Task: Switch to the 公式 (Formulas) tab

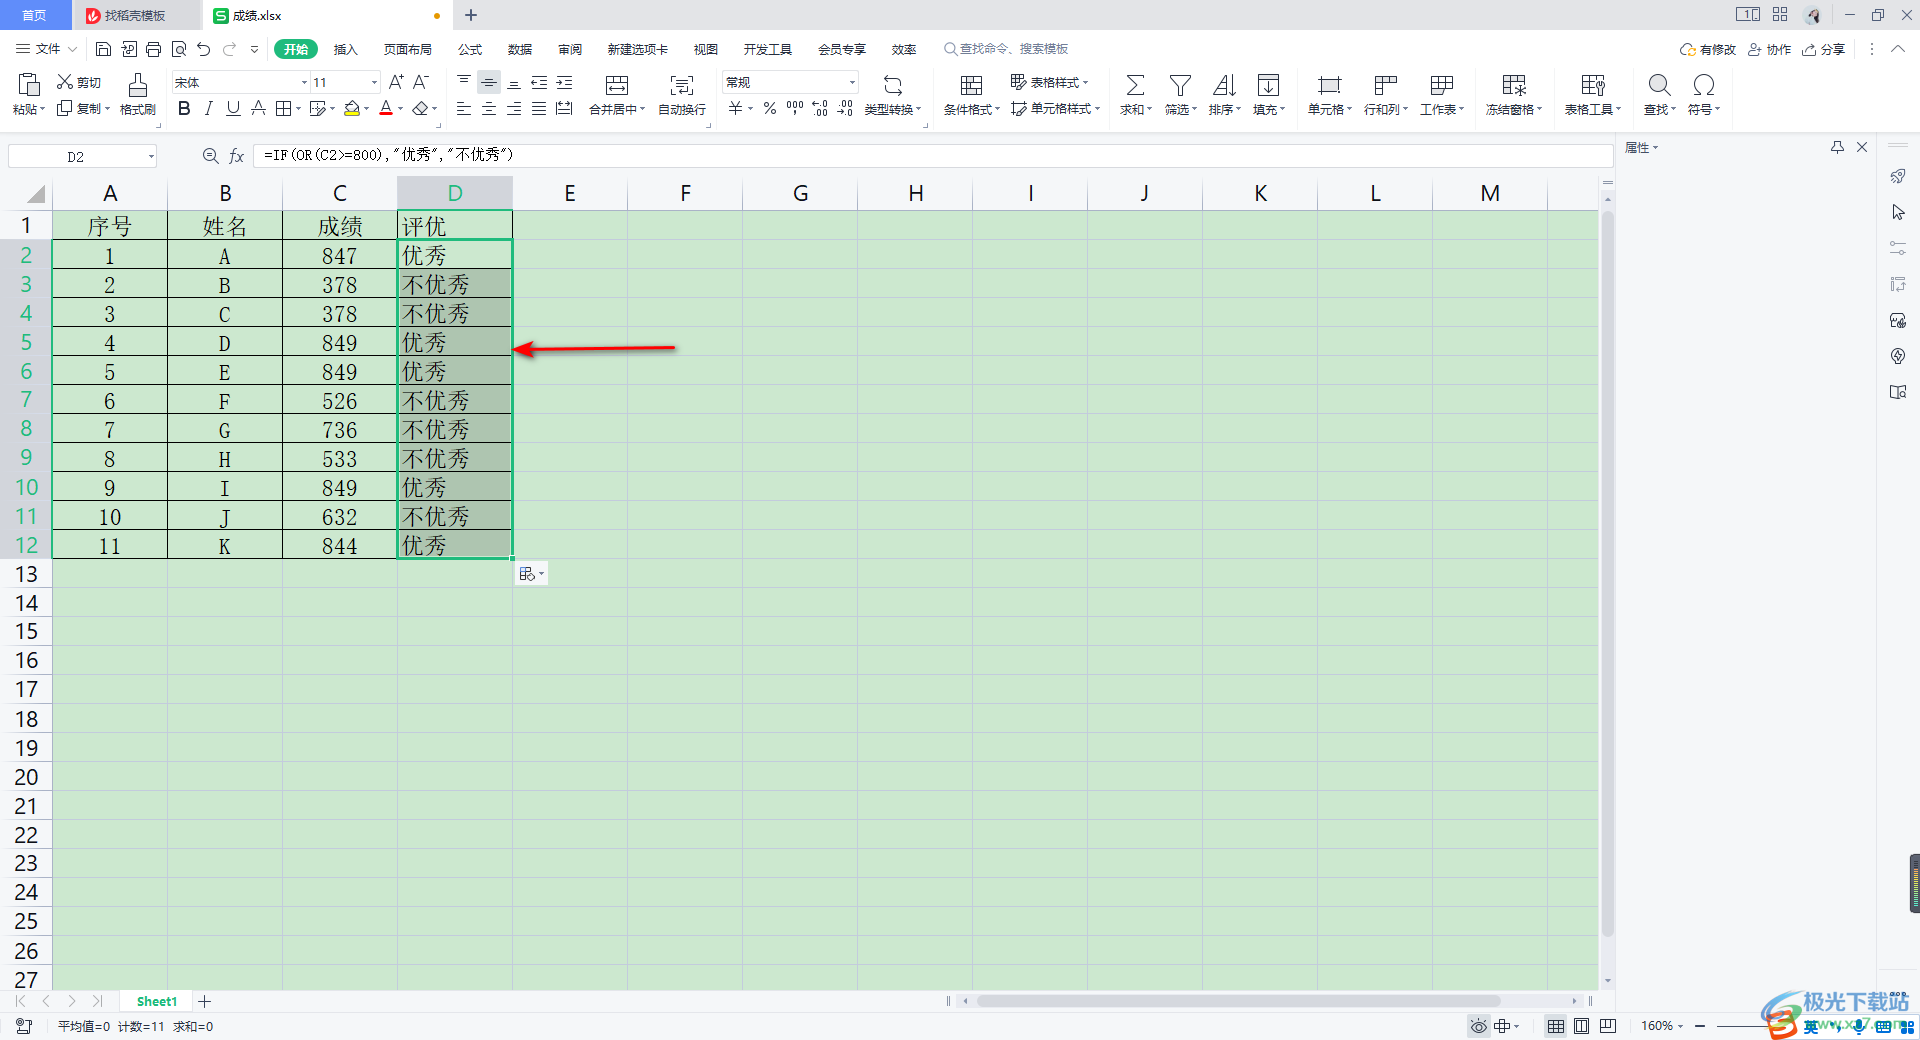Action: [x=470, y=49]
